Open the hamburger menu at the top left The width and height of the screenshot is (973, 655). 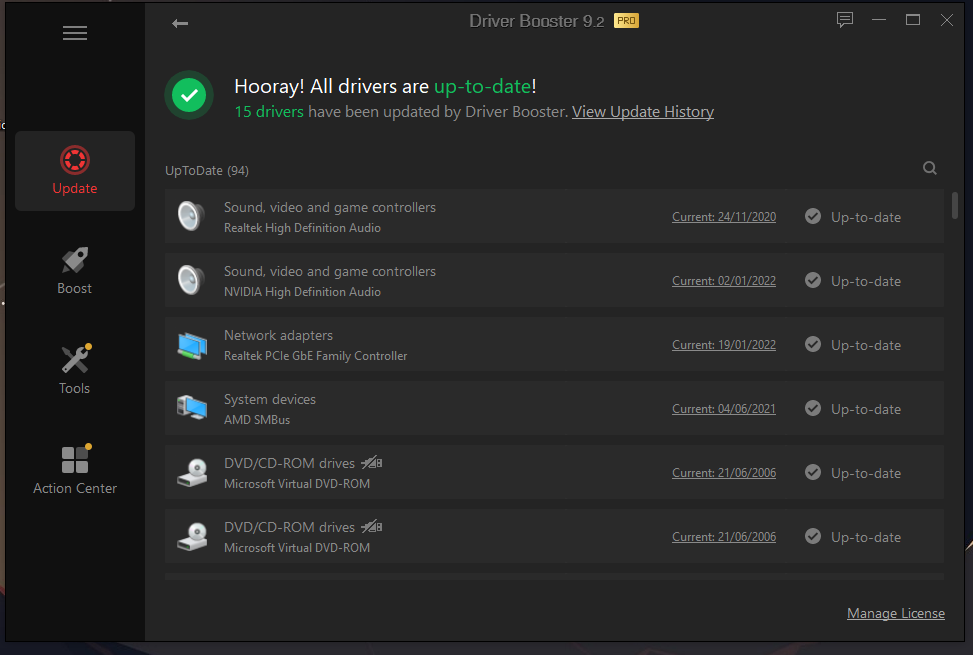click(74, 33)
